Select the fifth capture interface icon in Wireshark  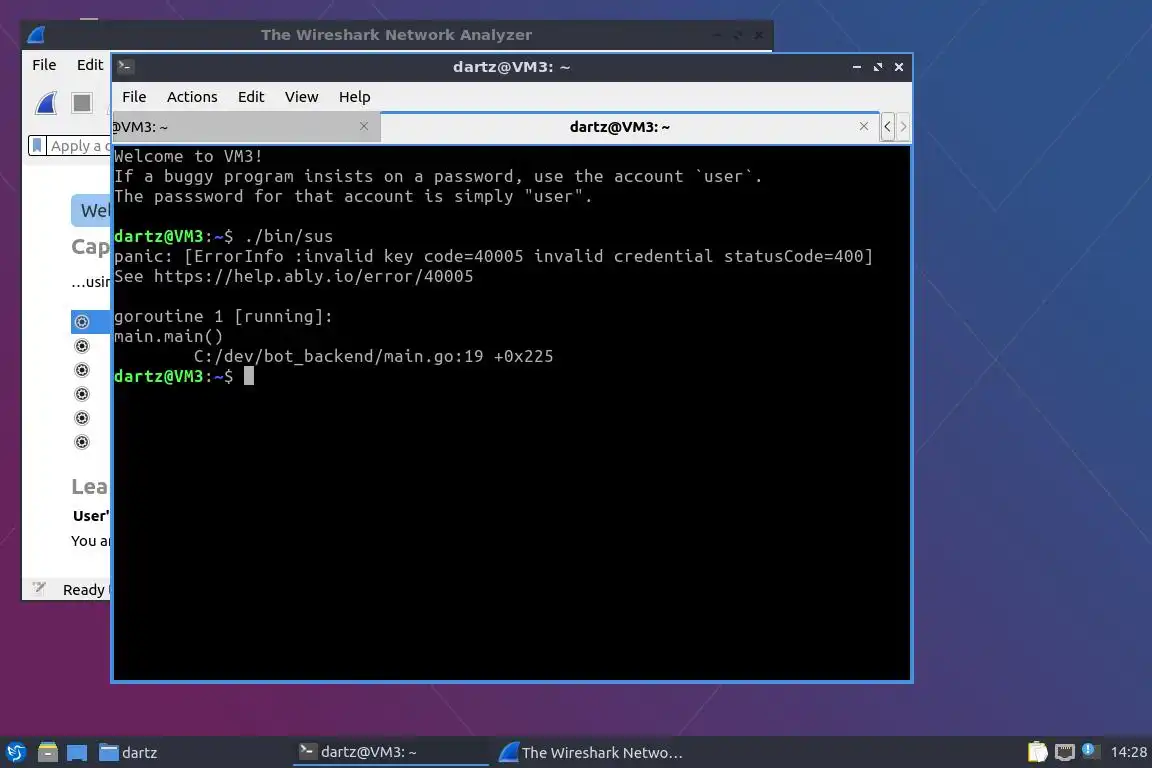click(82, 418)
